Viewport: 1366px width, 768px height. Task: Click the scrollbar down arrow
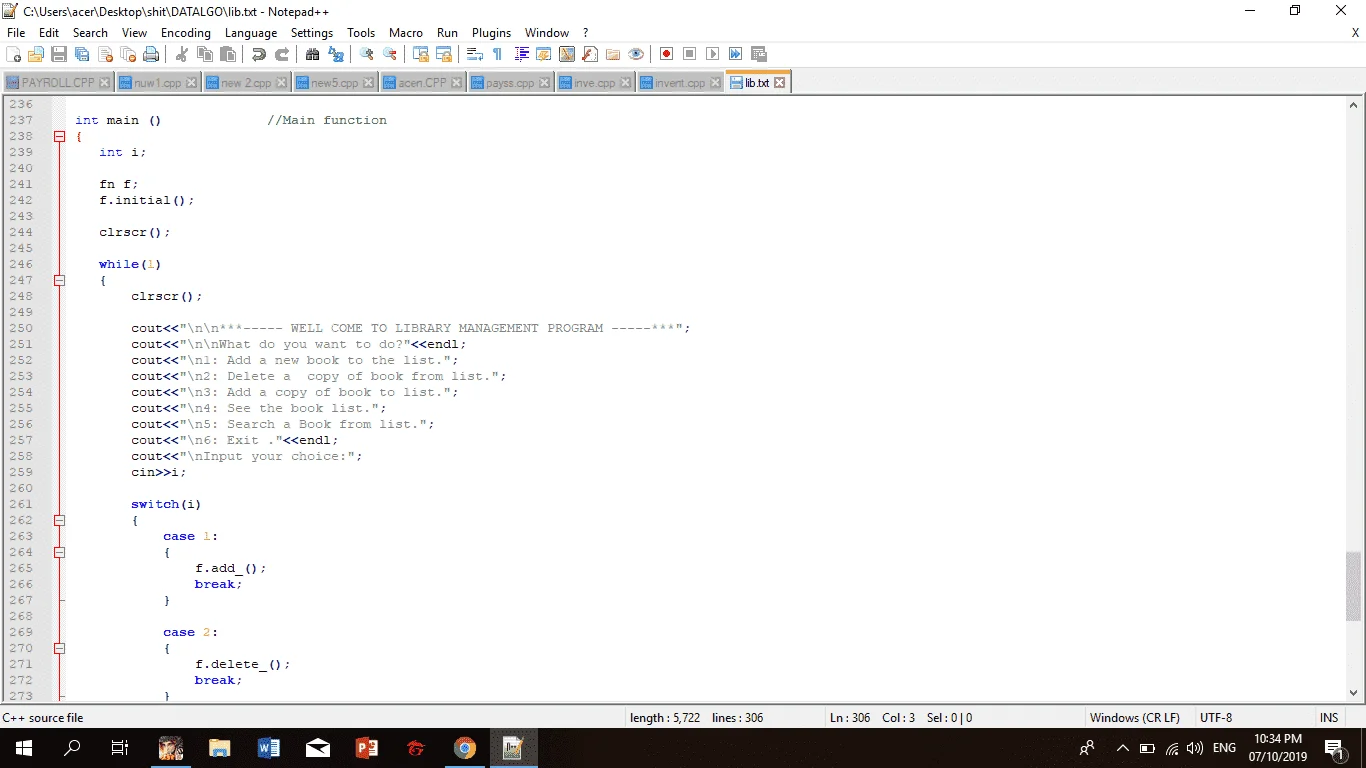click(x=1354, y=692)
